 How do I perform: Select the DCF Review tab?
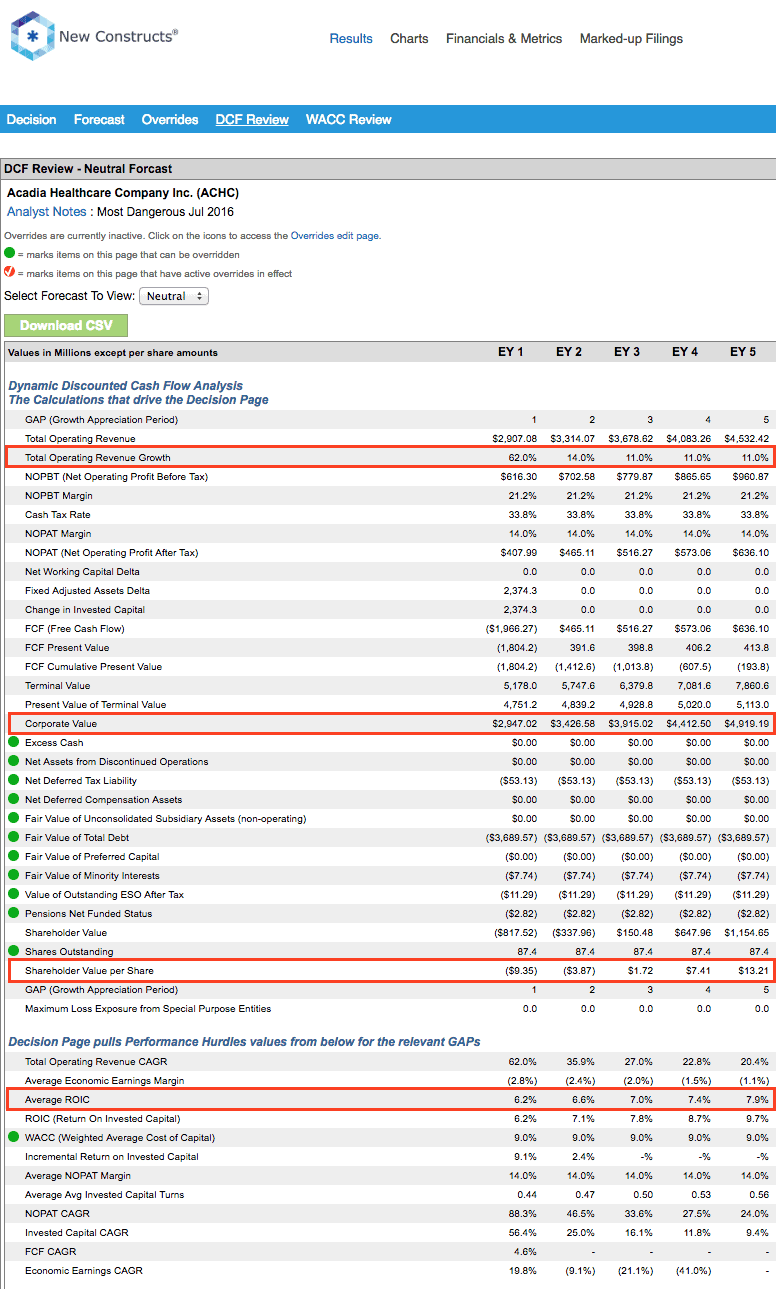pos(252,119)
